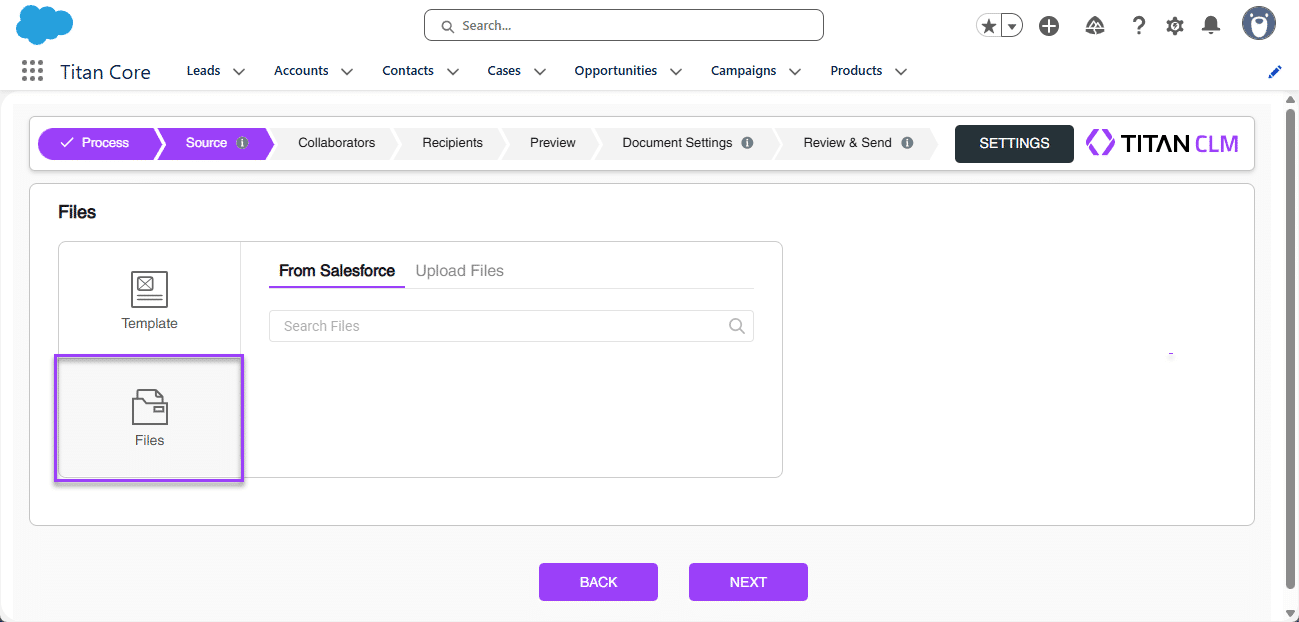The image size is (1299, 622).
Task: Expand the Leads navigation chevron
Action: coord(239,72)
